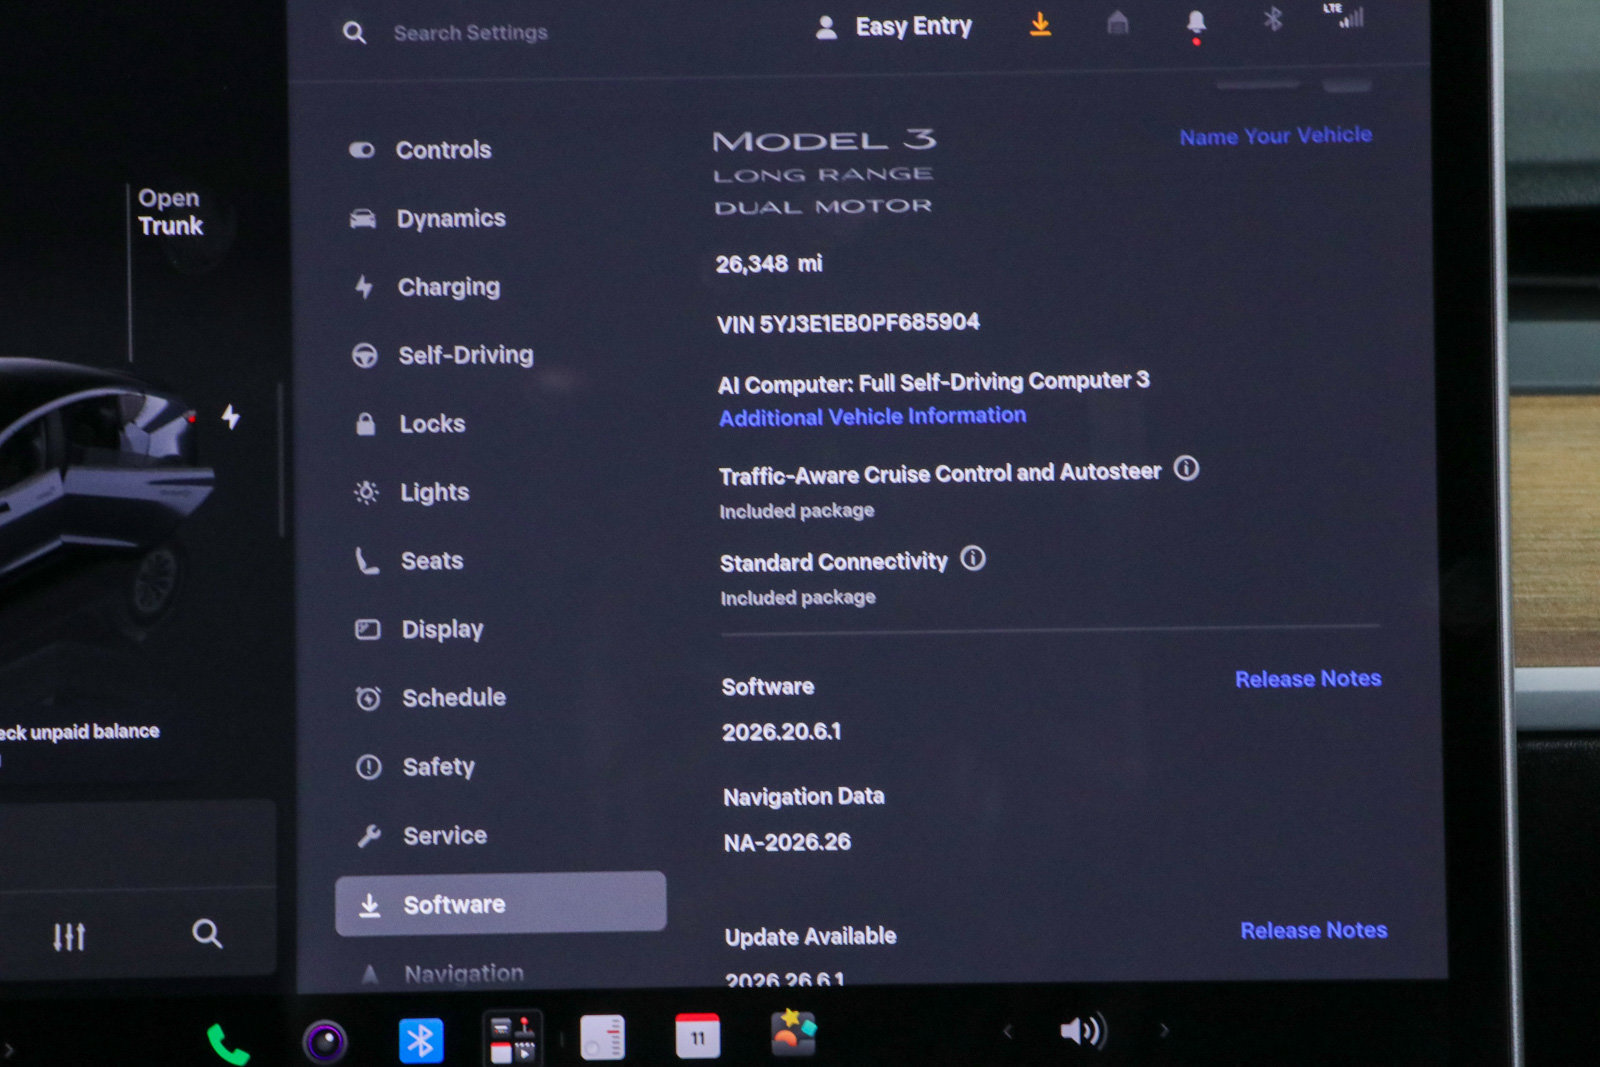
Task: Tap the orange software download icon
Action: [1040, 24]
